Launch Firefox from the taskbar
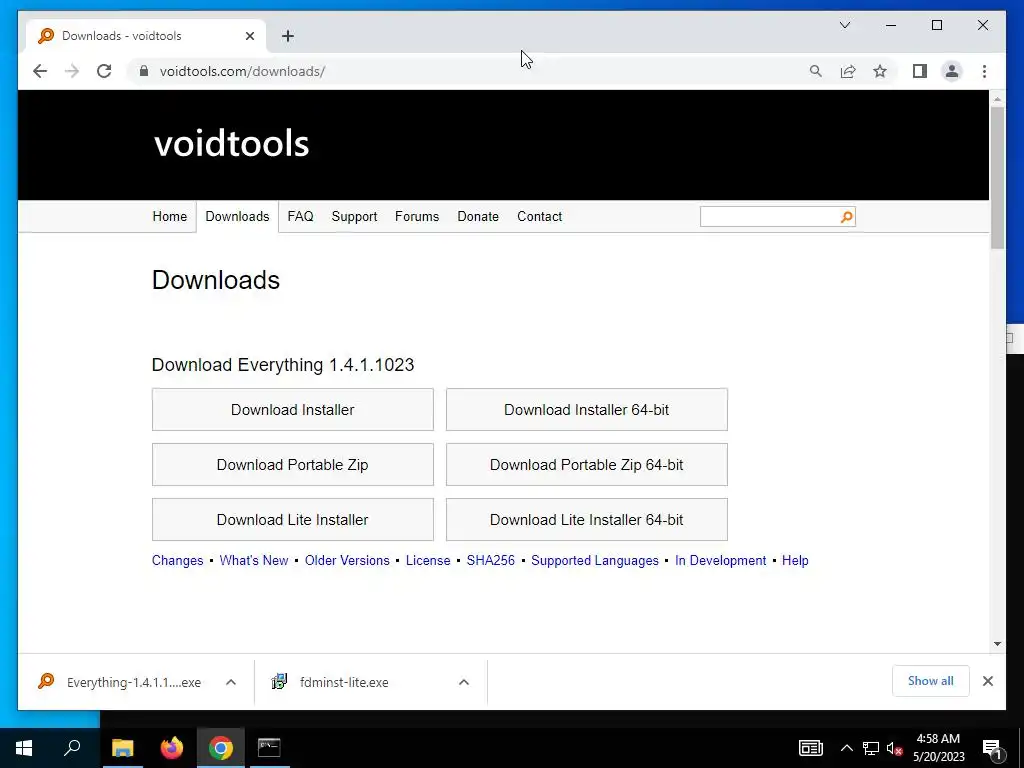The image size is (1024, 768). [x=172, y=748]
